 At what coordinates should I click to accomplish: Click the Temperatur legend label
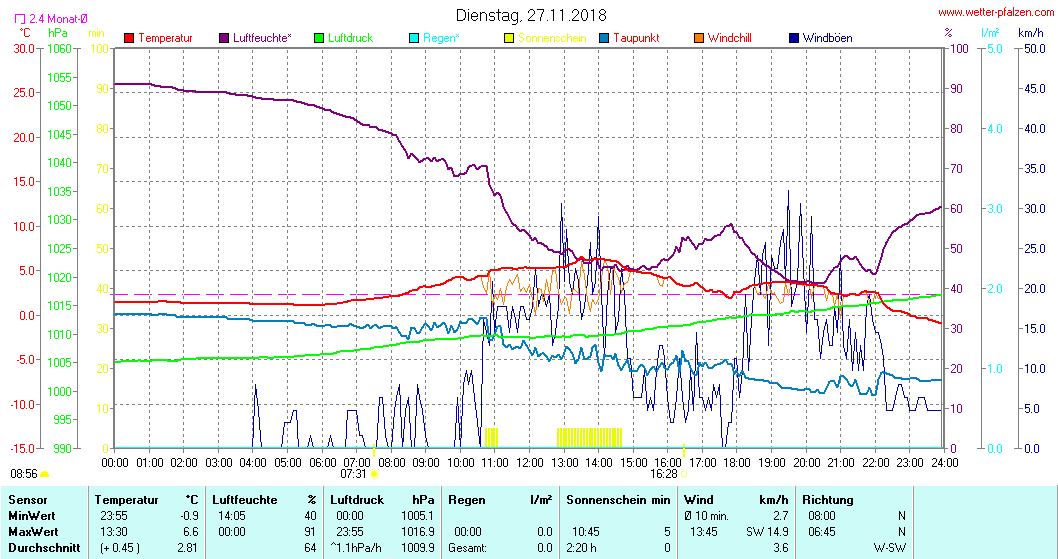pyautogui.click(x=165, y=38)
